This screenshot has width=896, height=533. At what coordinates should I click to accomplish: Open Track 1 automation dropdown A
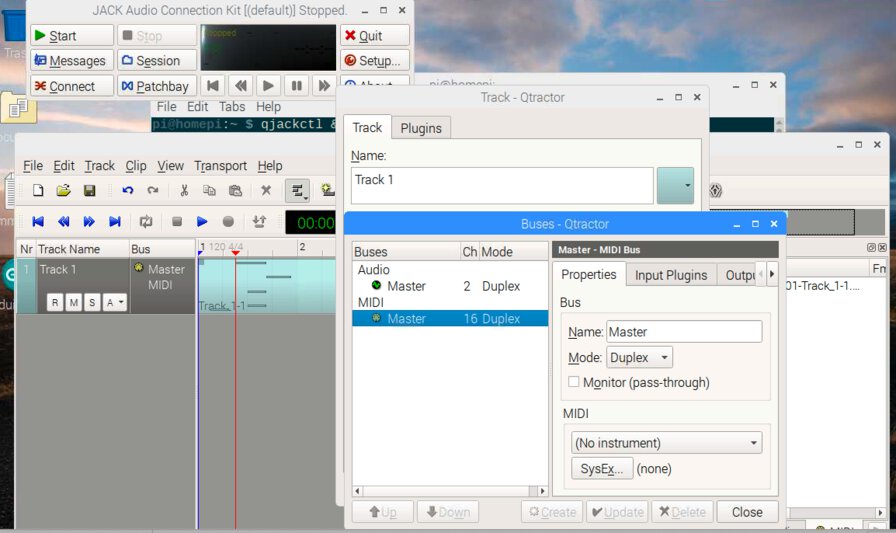pyautogui.click(x=115, y=303)
